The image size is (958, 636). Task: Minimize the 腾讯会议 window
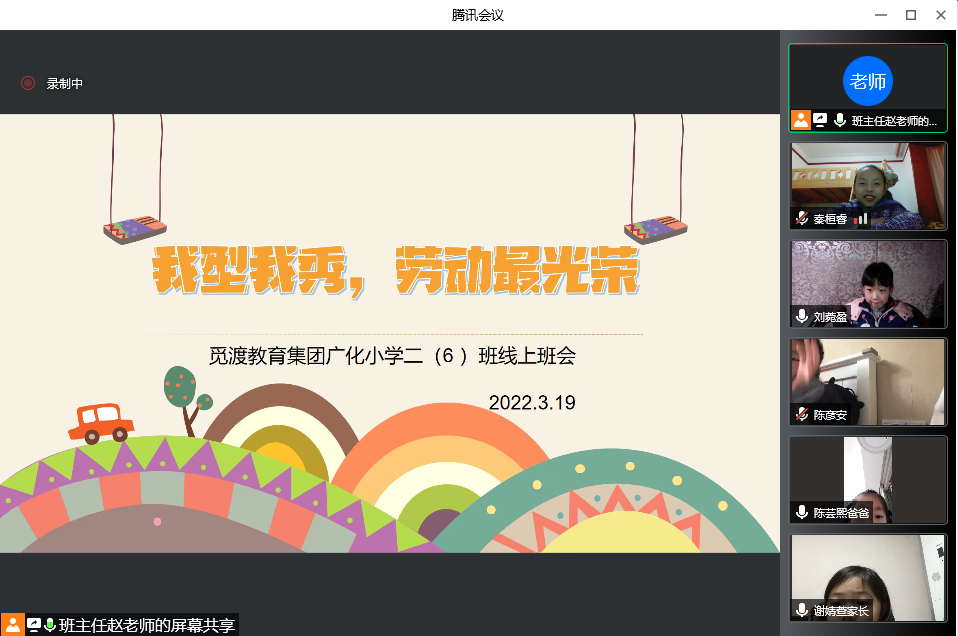pos(880,15)
